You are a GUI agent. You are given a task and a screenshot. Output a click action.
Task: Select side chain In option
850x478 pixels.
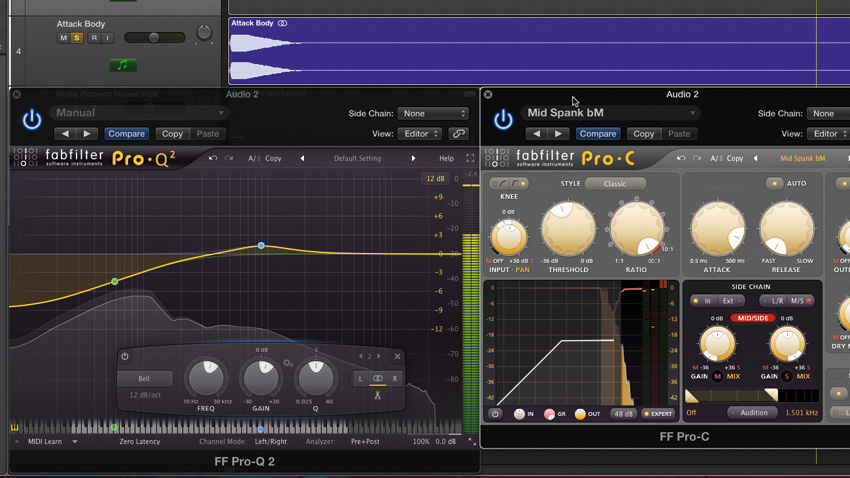click(x=703, y=301)
